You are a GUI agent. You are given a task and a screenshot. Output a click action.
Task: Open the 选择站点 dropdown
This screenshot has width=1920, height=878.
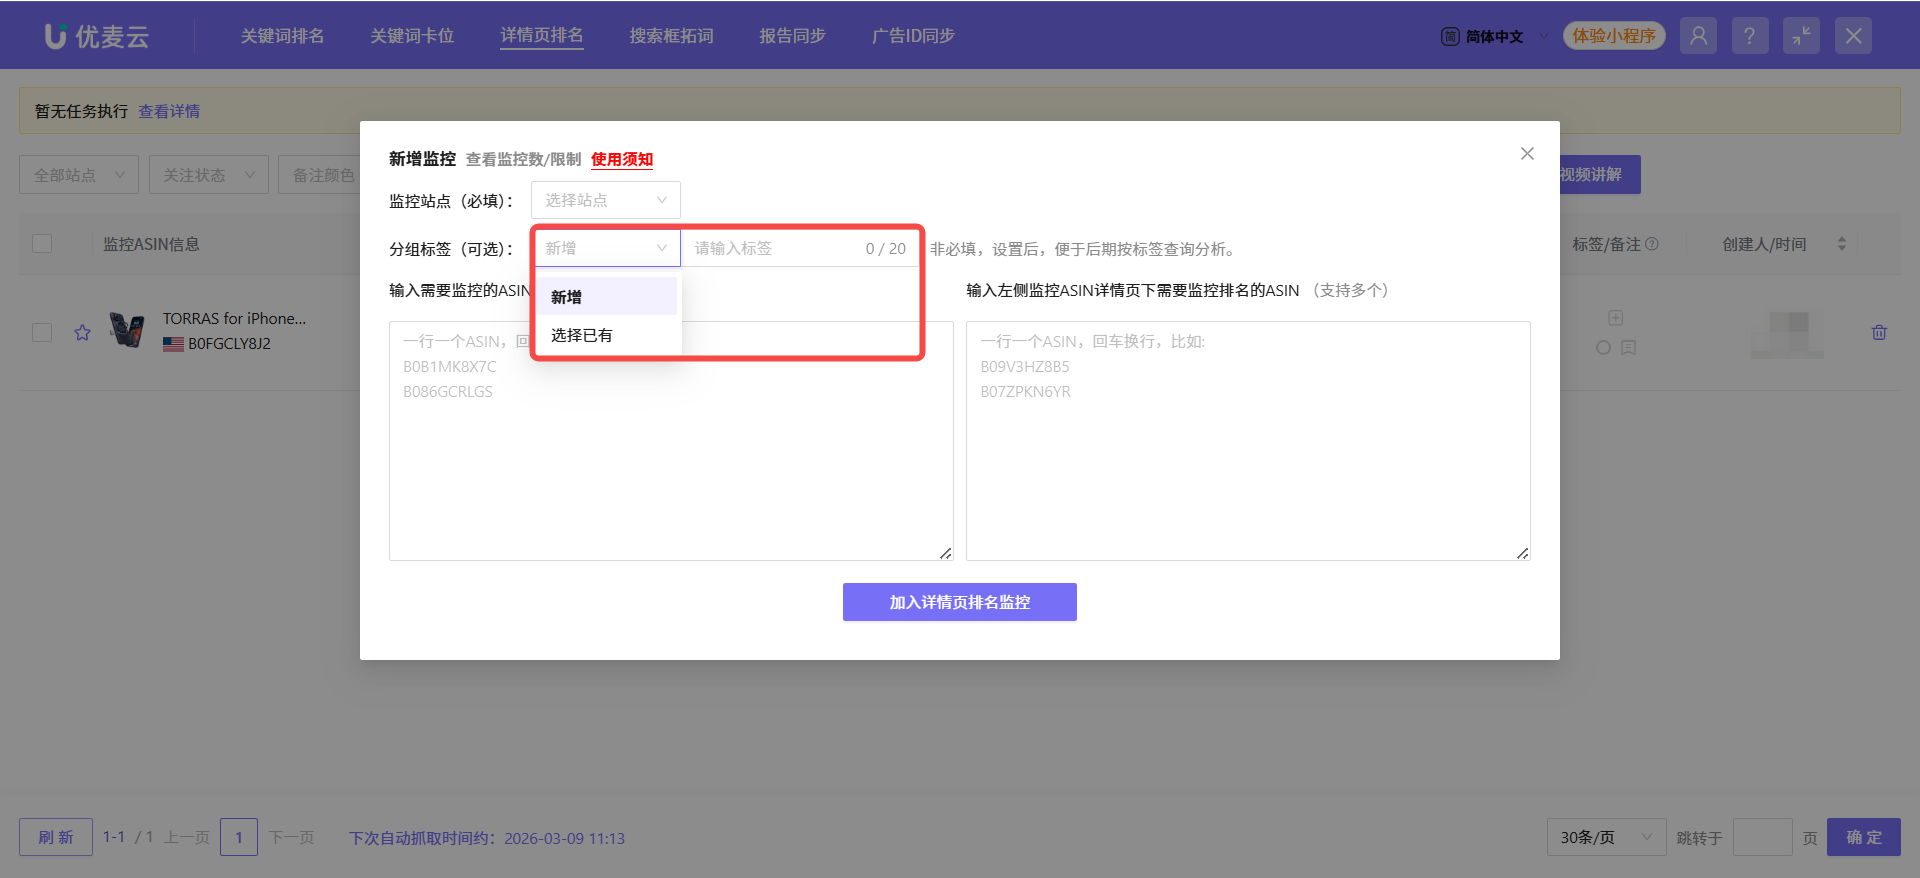click(x=606, y=200)
